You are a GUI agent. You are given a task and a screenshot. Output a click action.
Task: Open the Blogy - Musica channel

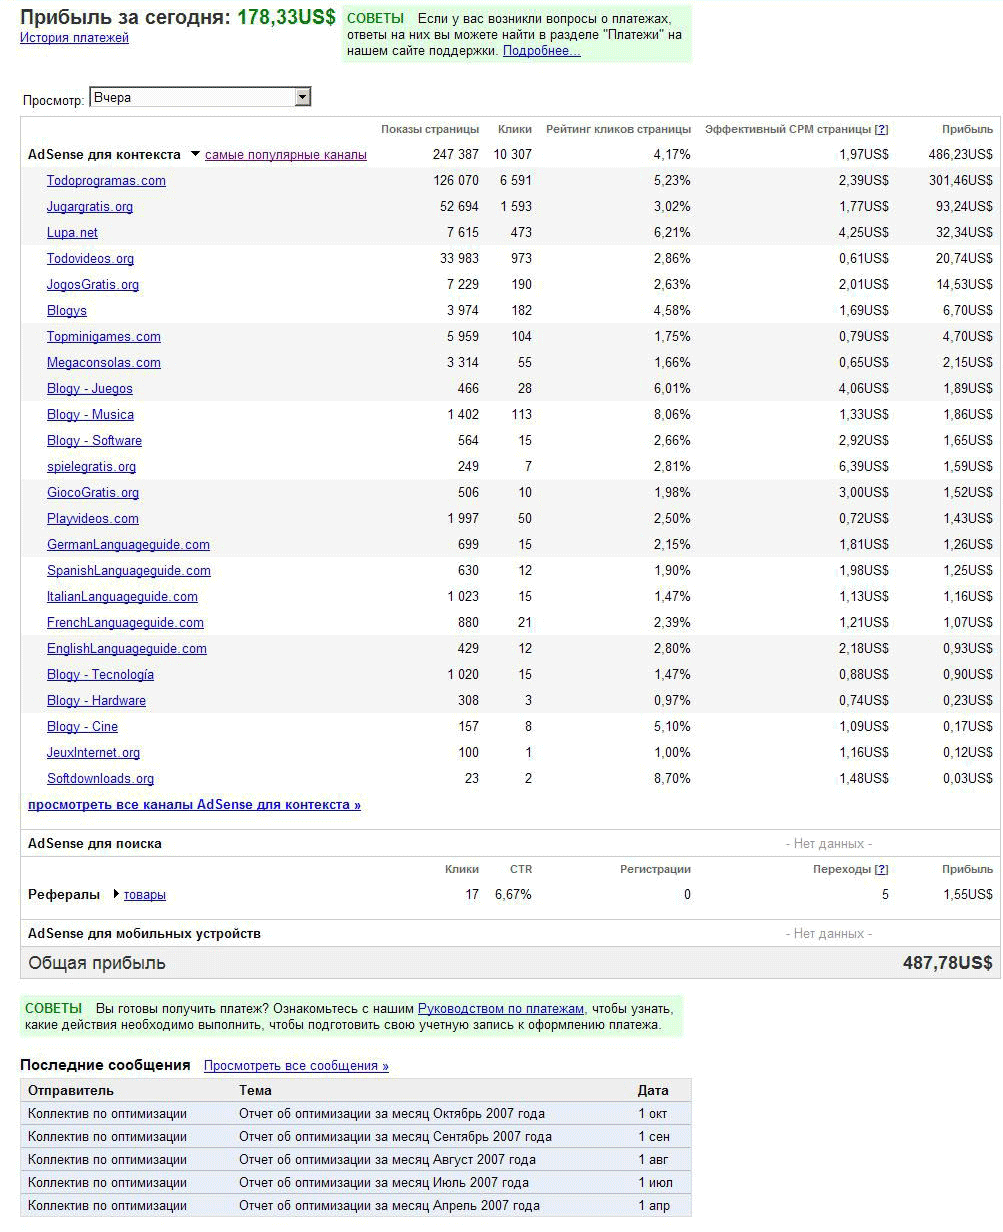pyautogui.click(x=90, y=415)
